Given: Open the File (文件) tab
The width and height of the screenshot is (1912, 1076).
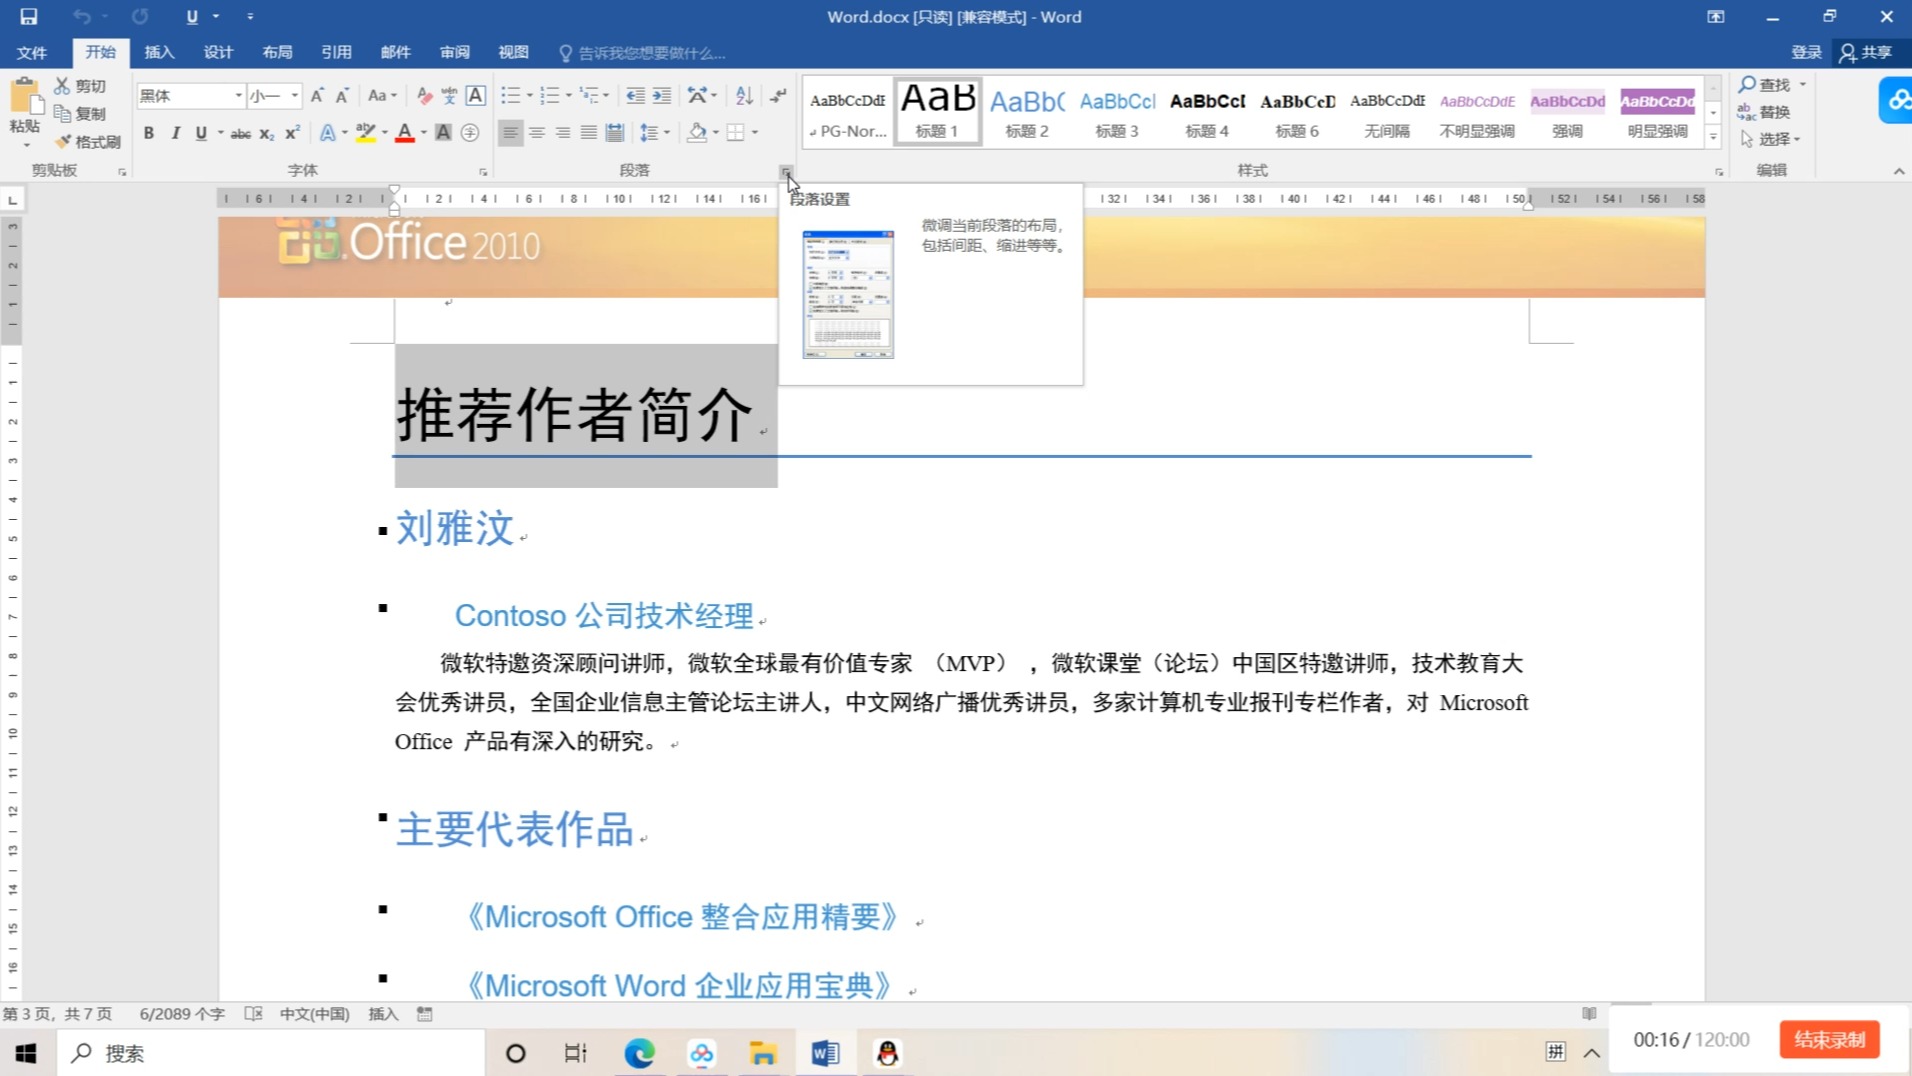Looking at the screenshot, I should [x=32, y=52].
